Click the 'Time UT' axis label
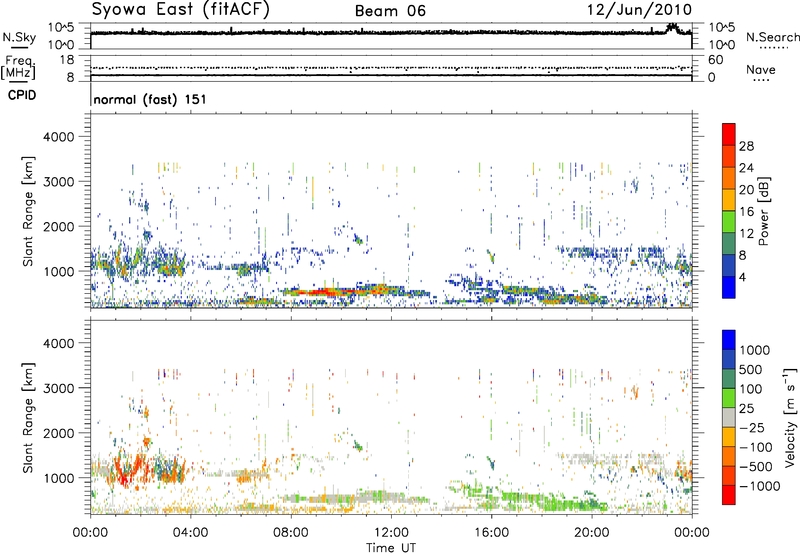 (391, 548)
